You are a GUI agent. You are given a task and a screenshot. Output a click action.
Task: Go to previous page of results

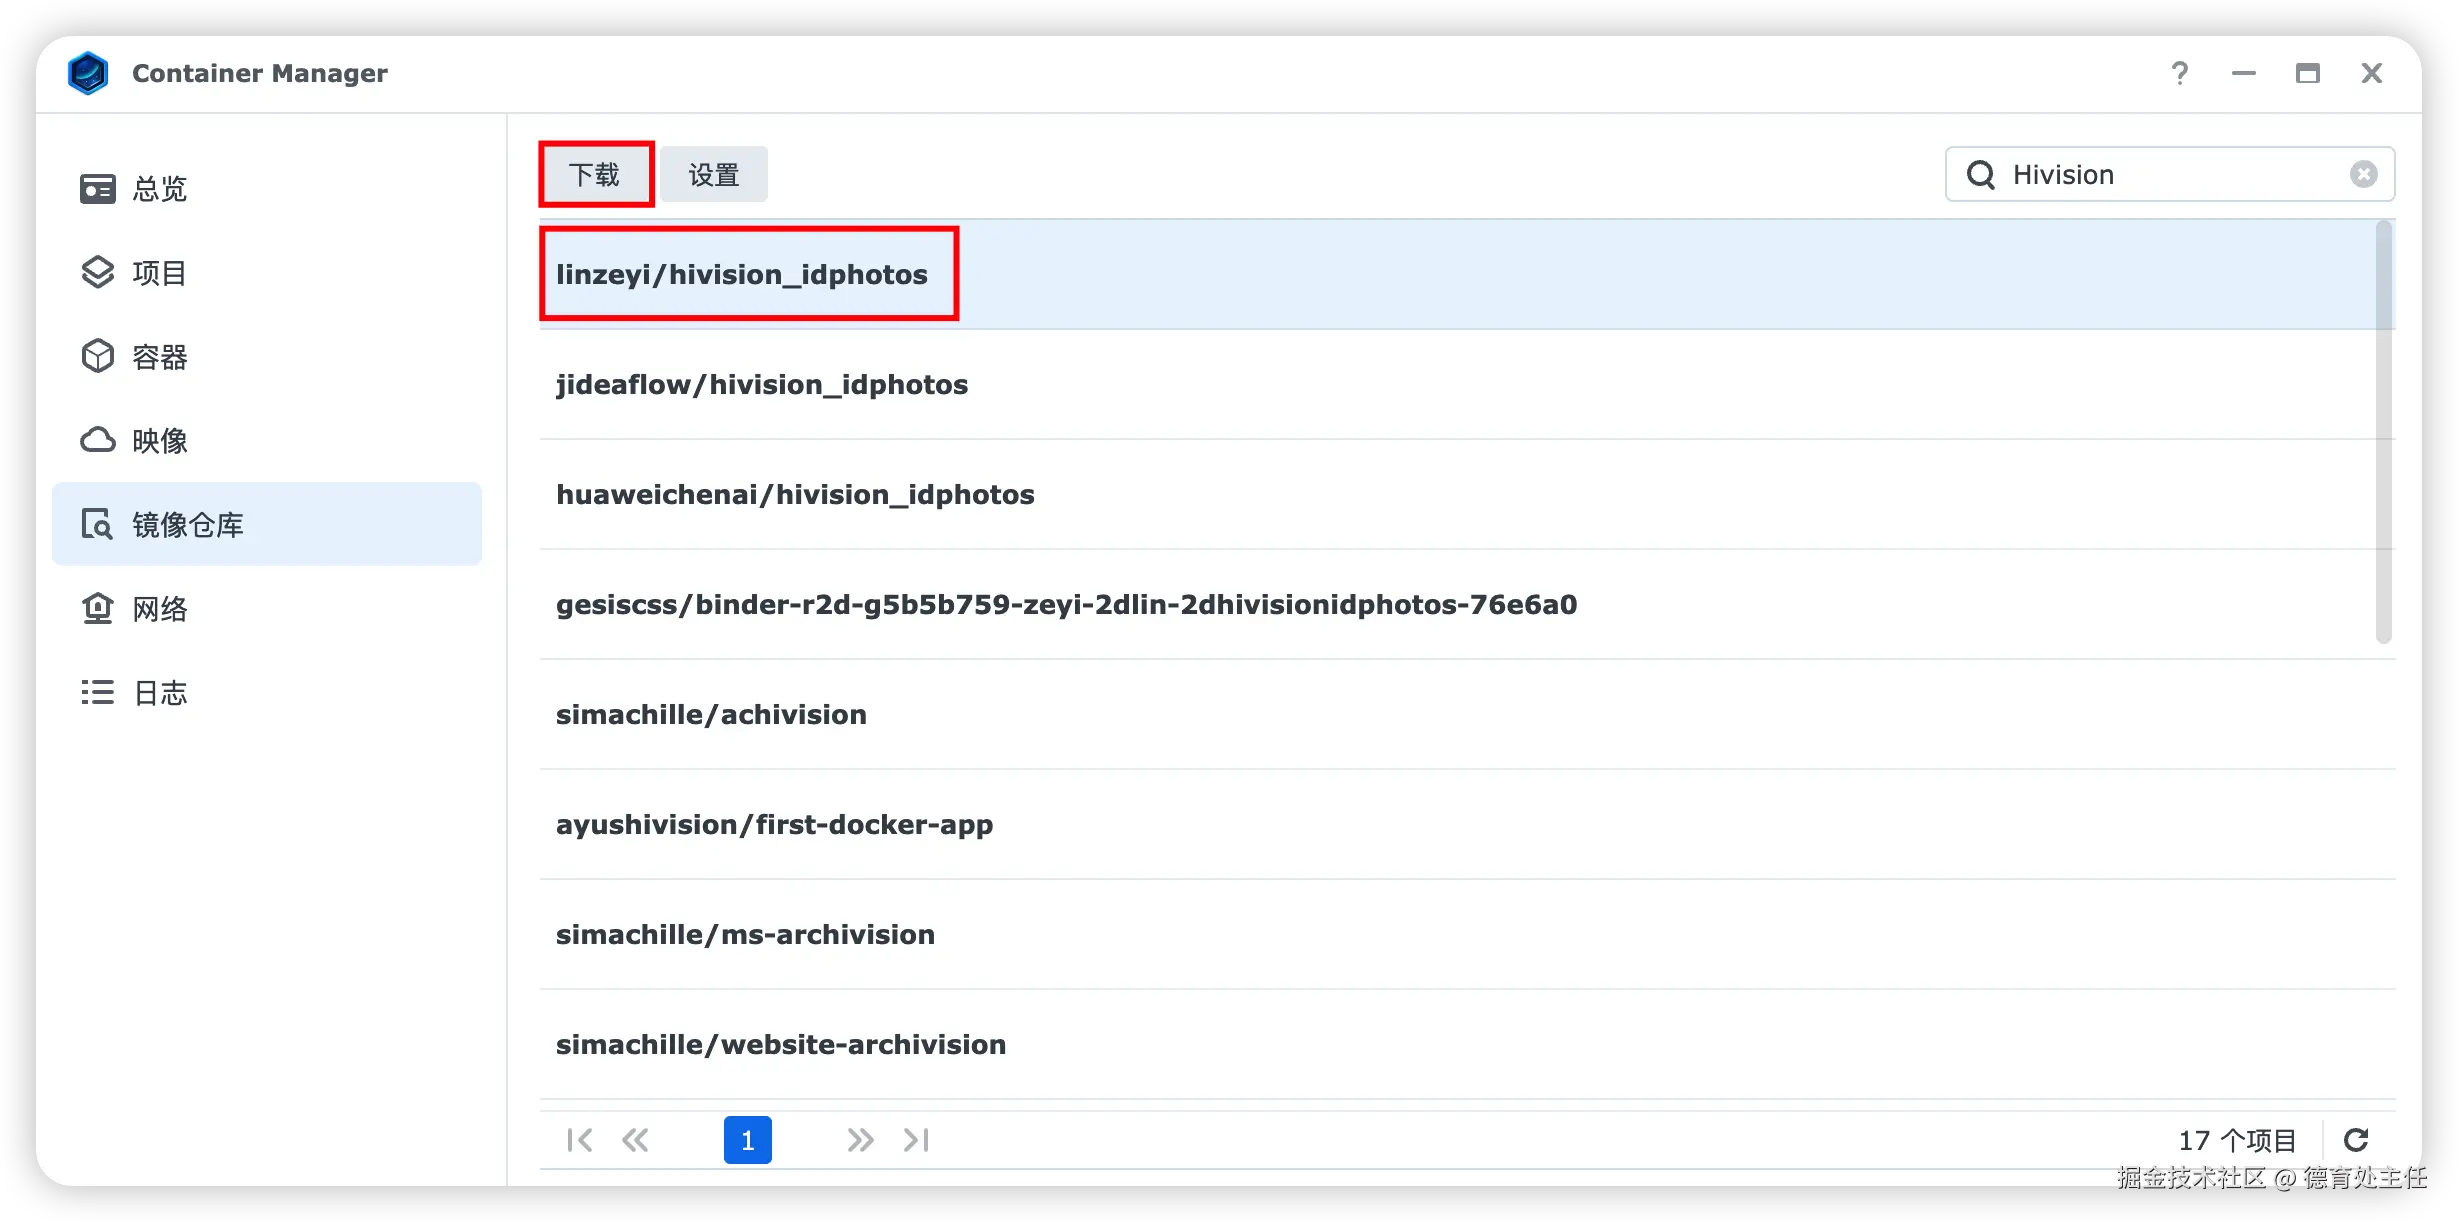(x=635, y=1140)
